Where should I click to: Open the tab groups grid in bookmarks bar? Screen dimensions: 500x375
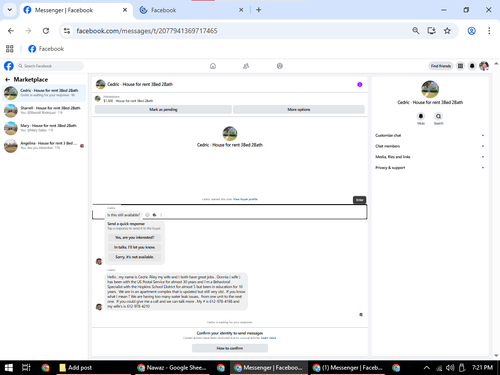click(10, 49)
